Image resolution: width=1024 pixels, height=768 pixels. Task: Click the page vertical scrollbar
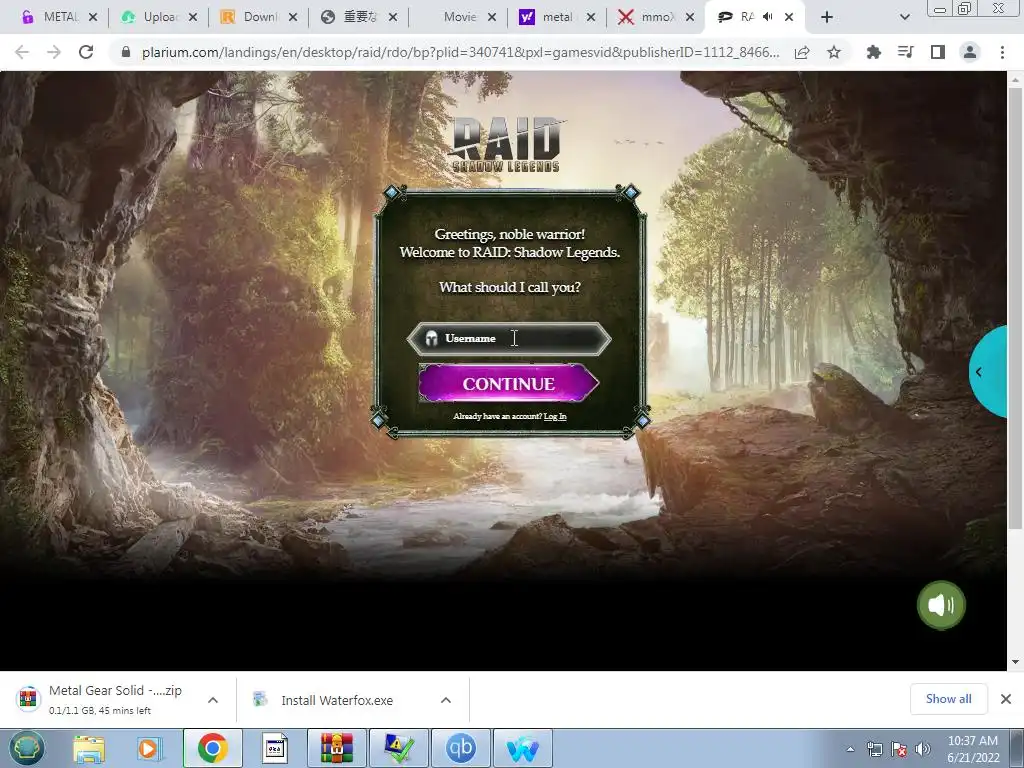pos(1015,307)
